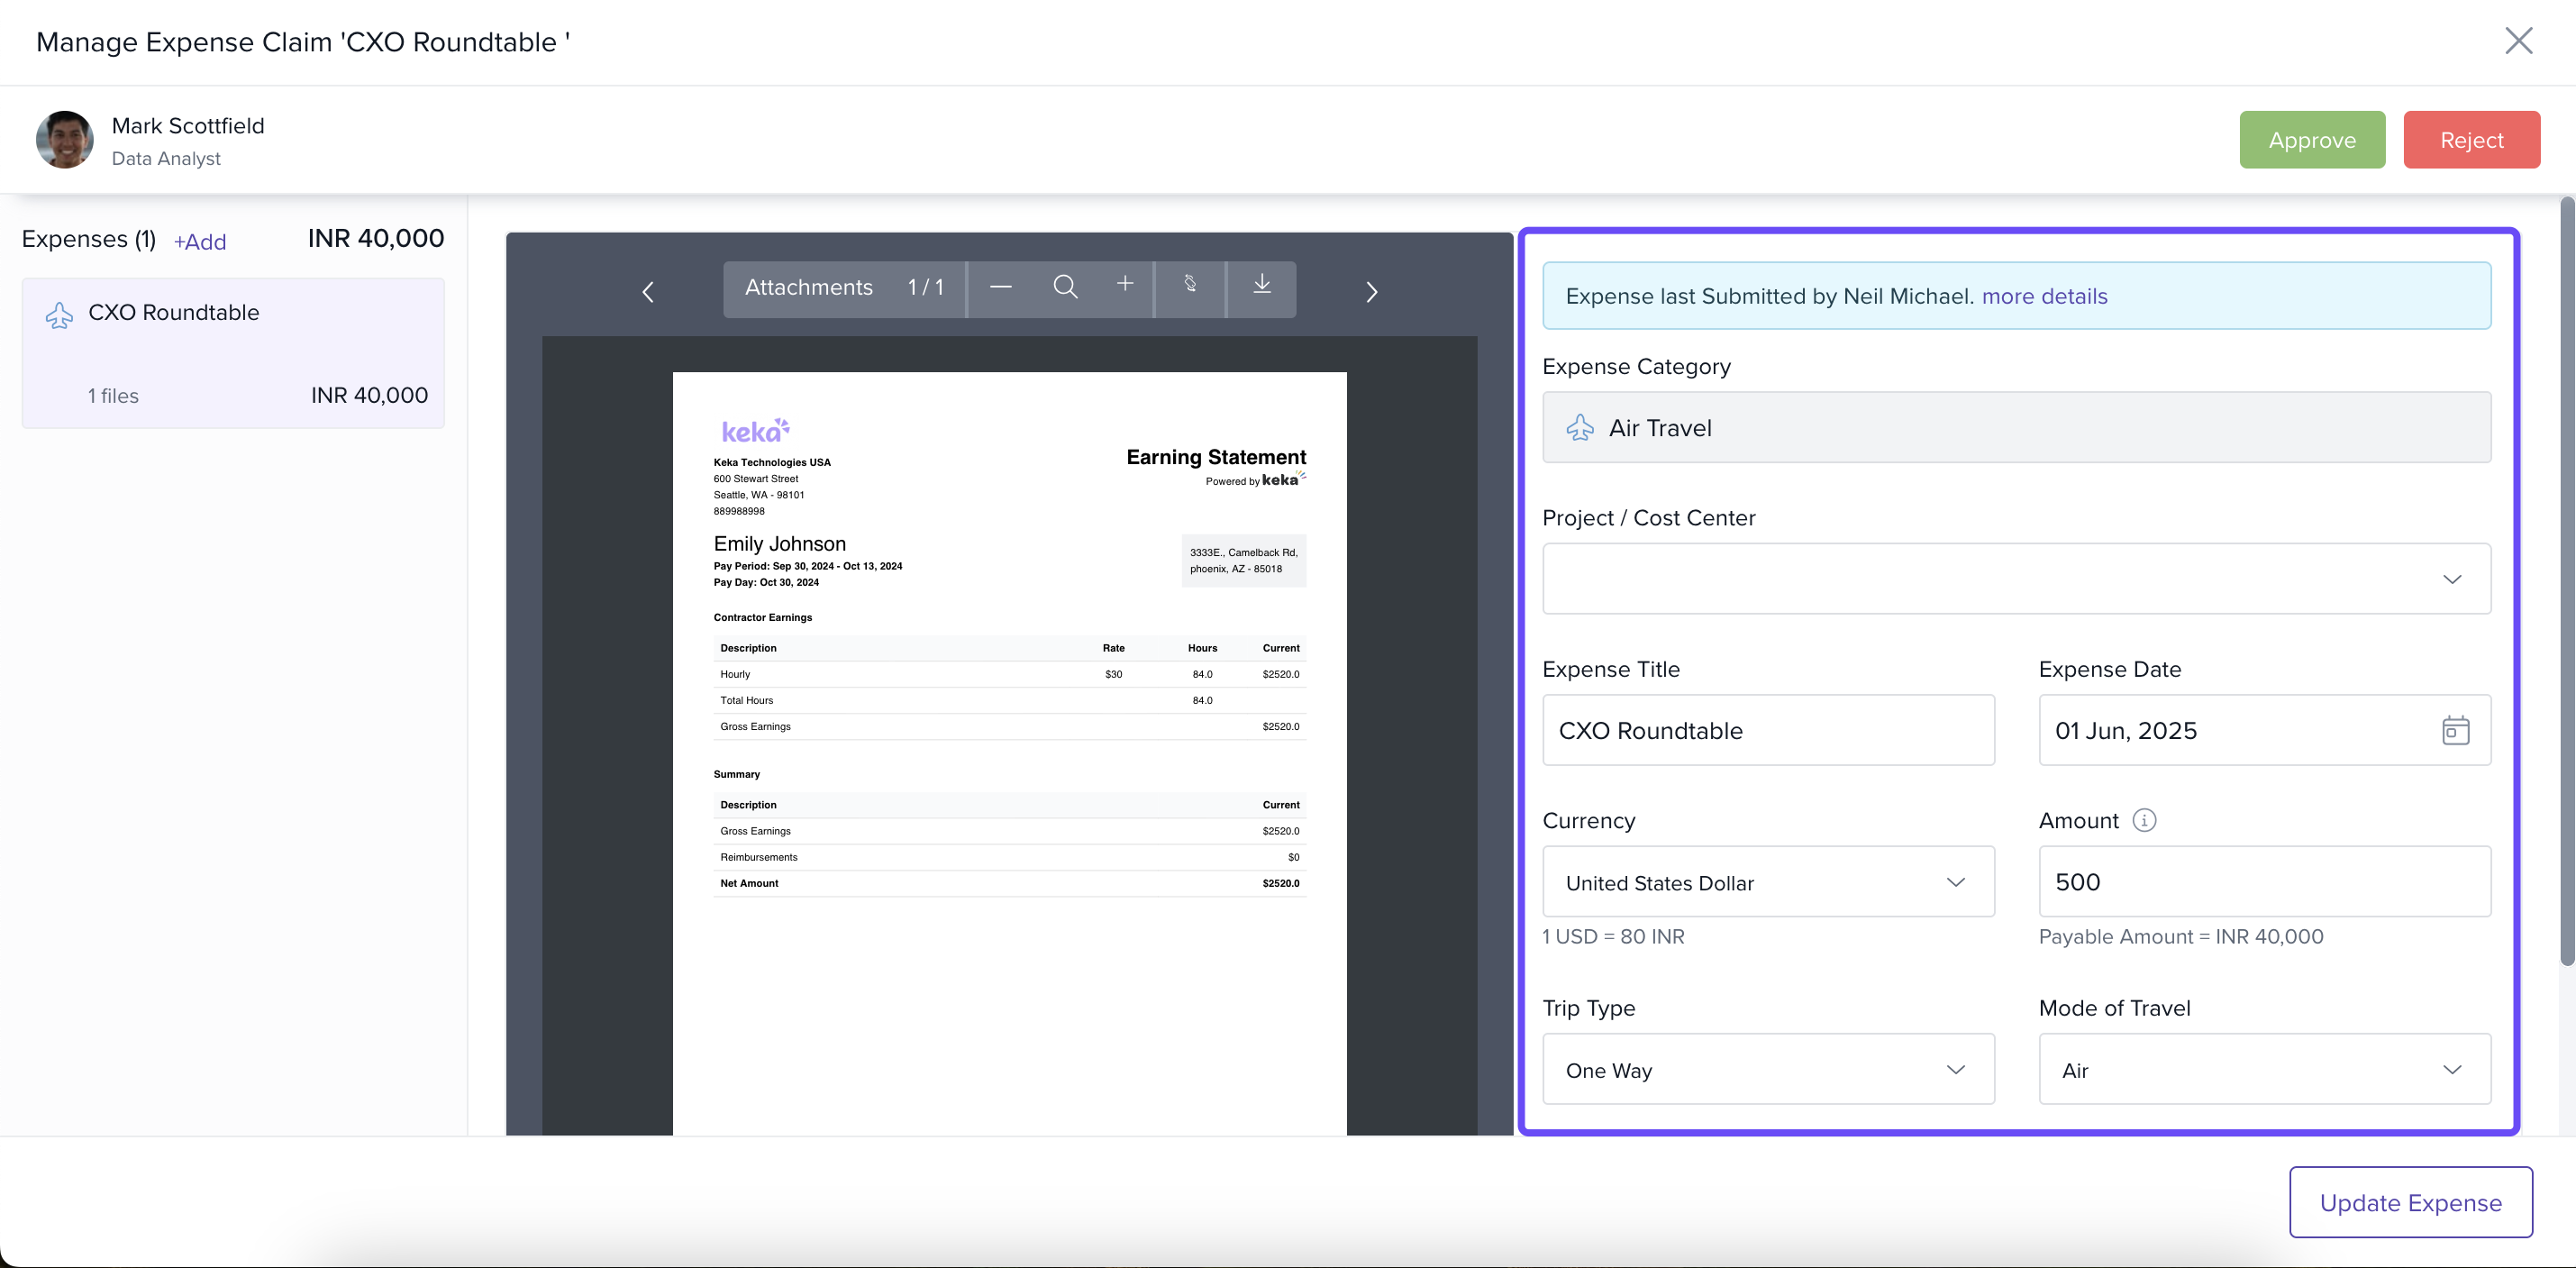The height and width of the screenshot is (1268, 2576).
Task: Go to next attachment arrow
Action: (x=1372, y=292)
